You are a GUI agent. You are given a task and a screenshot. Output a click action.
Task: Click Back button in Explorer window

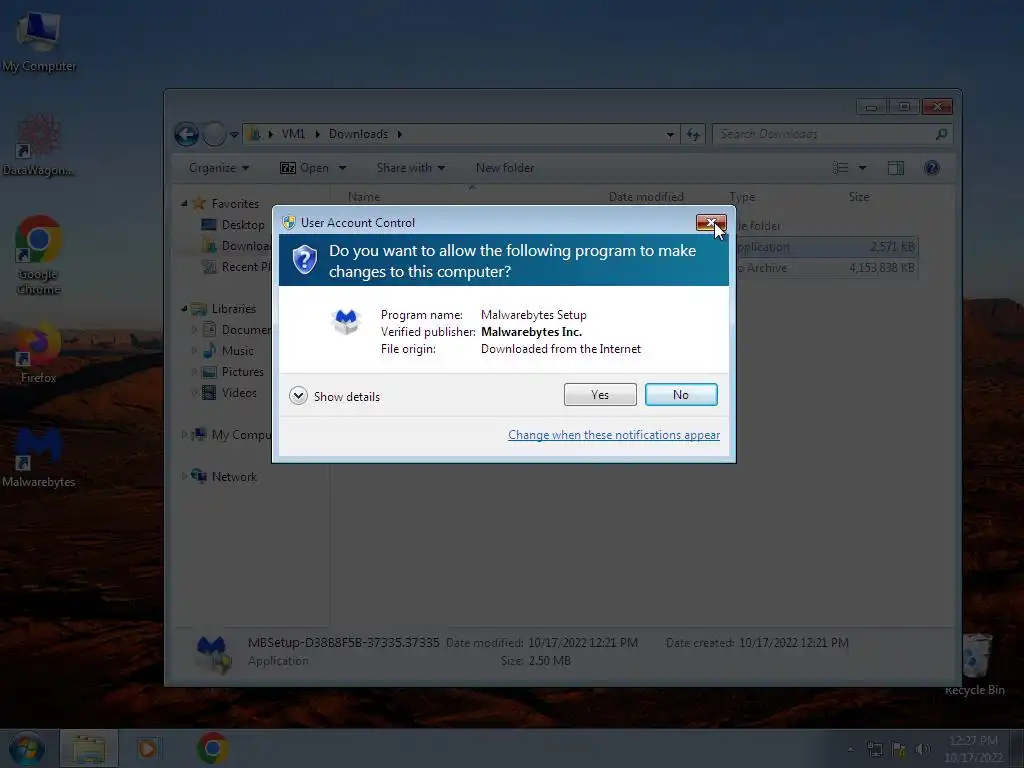[x=186, y=135]
